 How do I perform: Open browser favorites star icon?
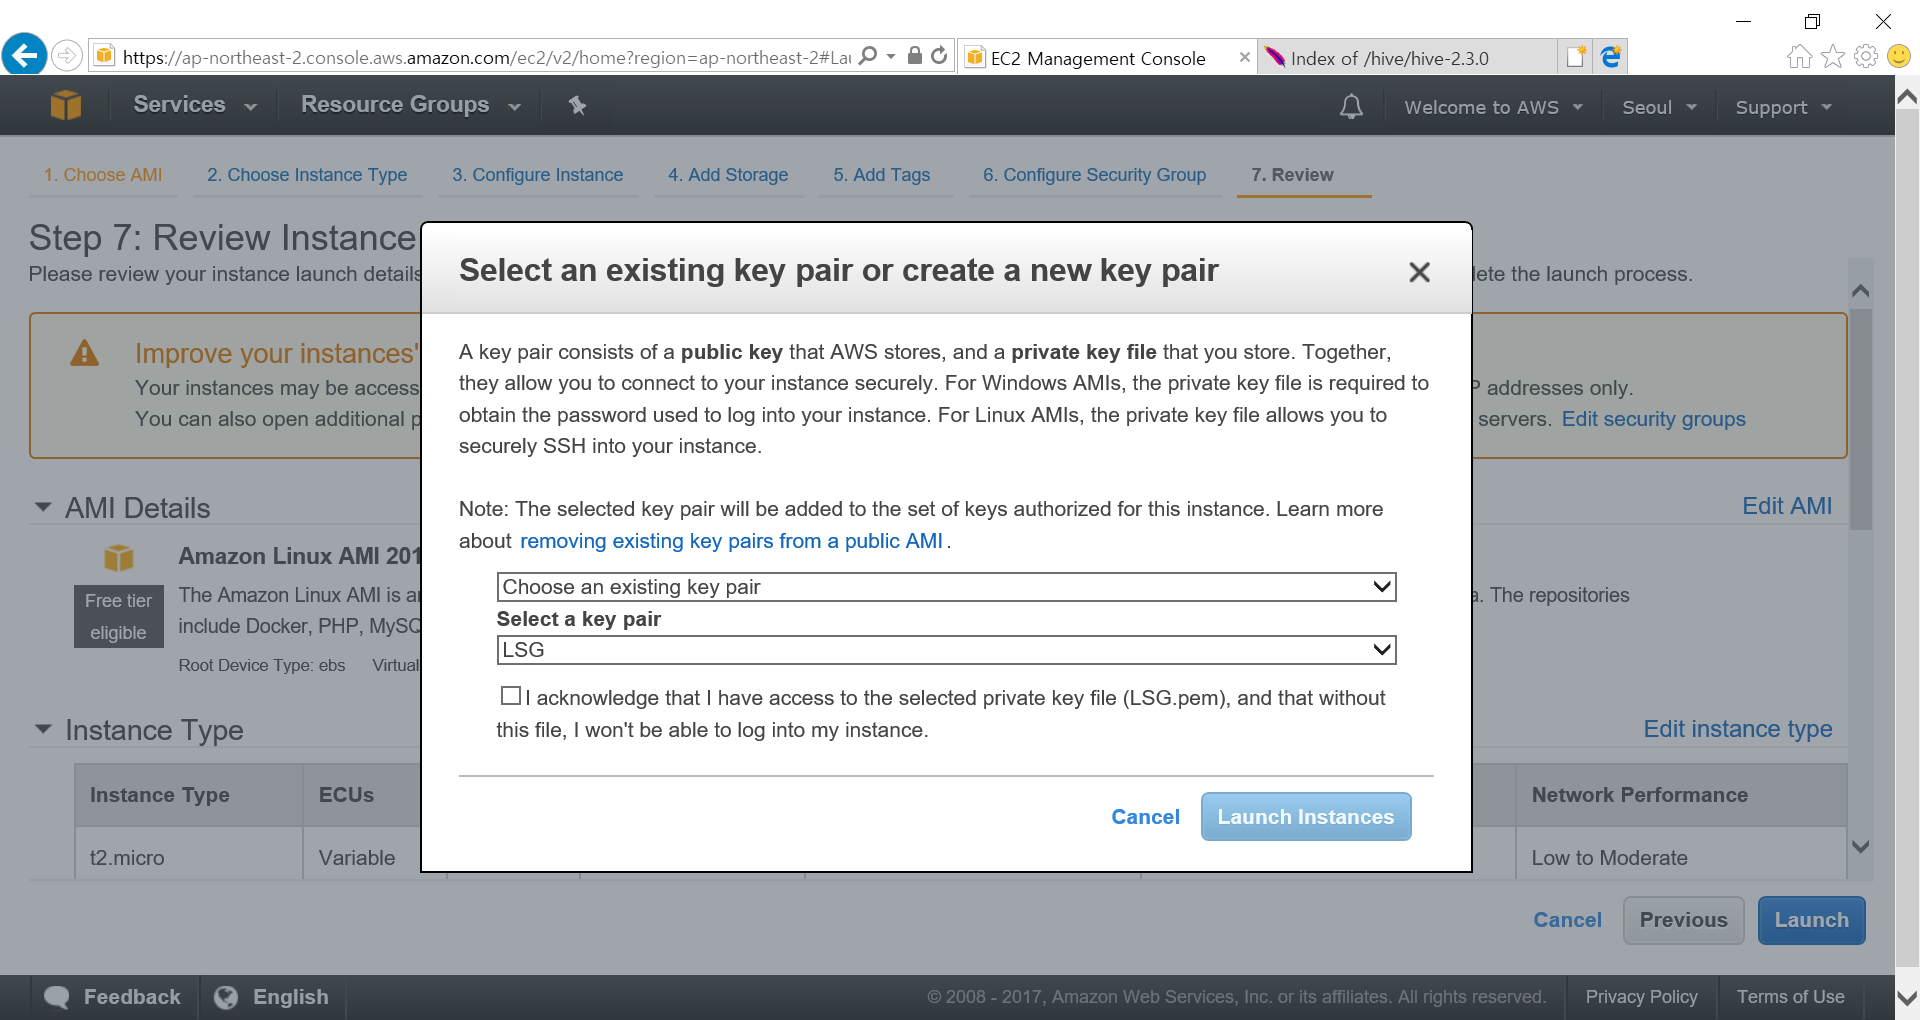[x=1832, y=56]
